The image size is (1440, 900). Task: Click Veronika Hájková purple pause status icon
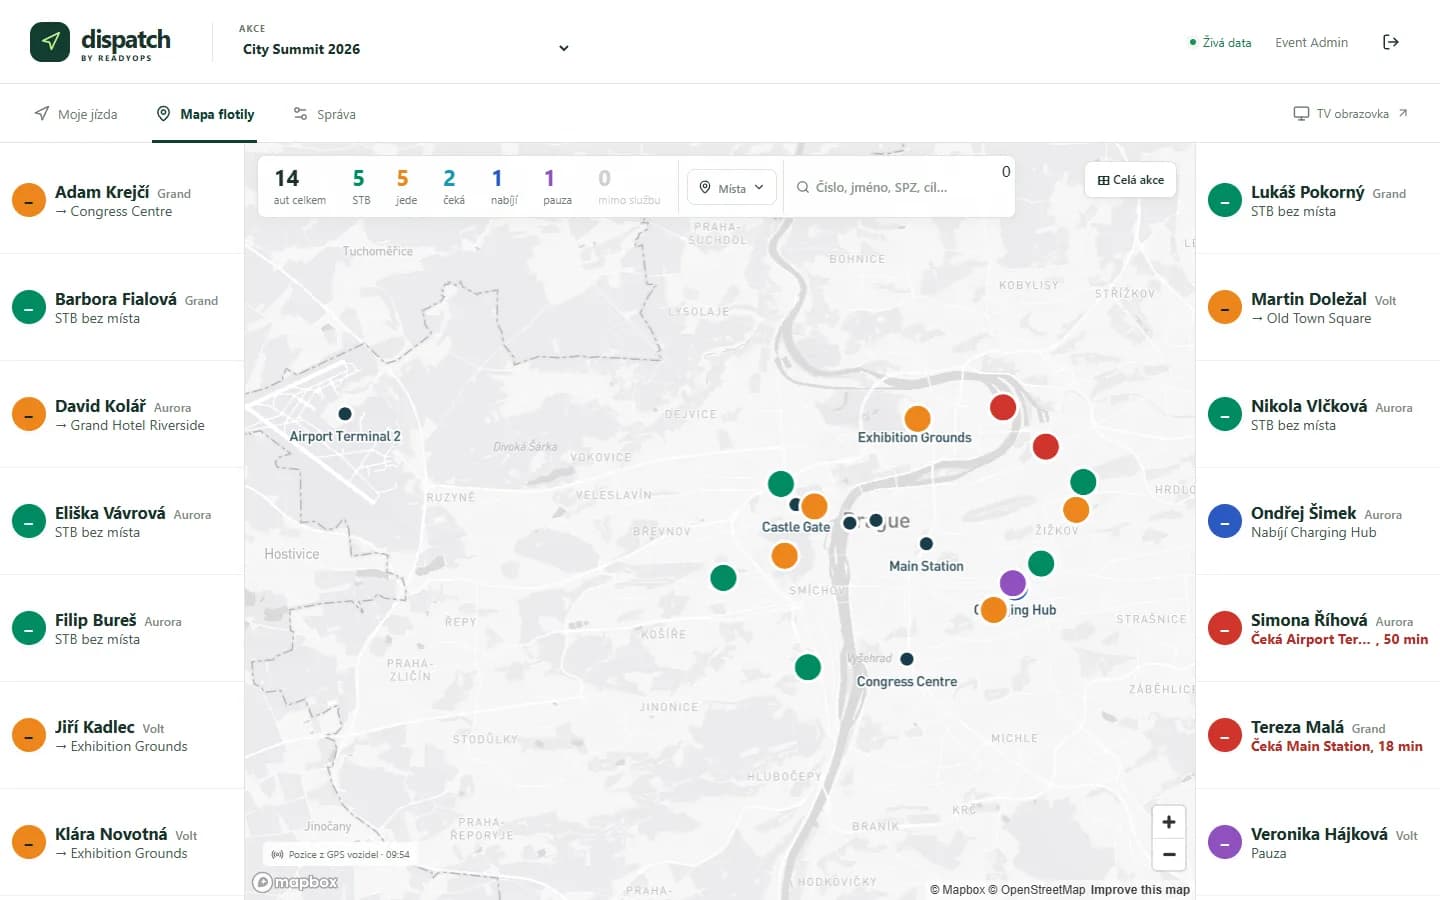[1224, 842]
